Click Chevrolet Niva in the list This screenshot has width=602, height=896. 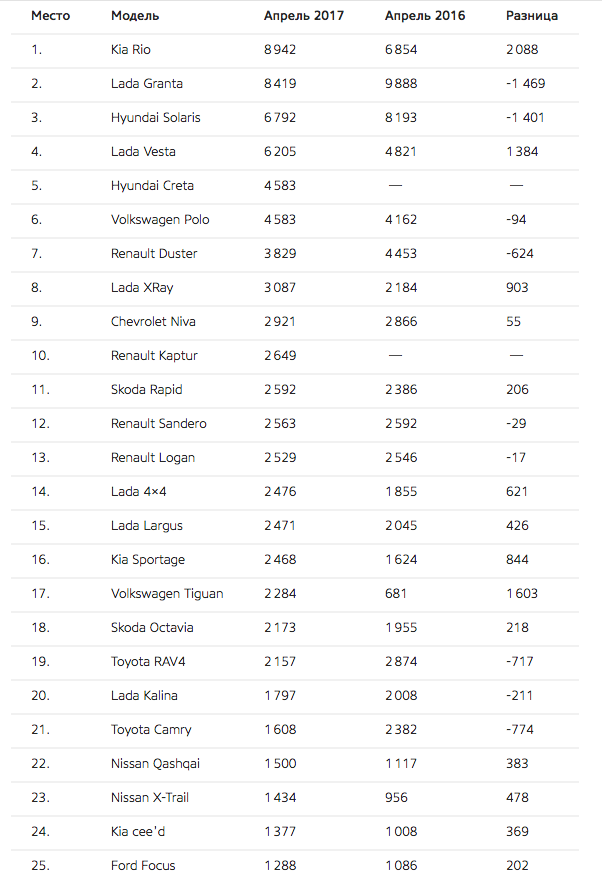point(153,322)
